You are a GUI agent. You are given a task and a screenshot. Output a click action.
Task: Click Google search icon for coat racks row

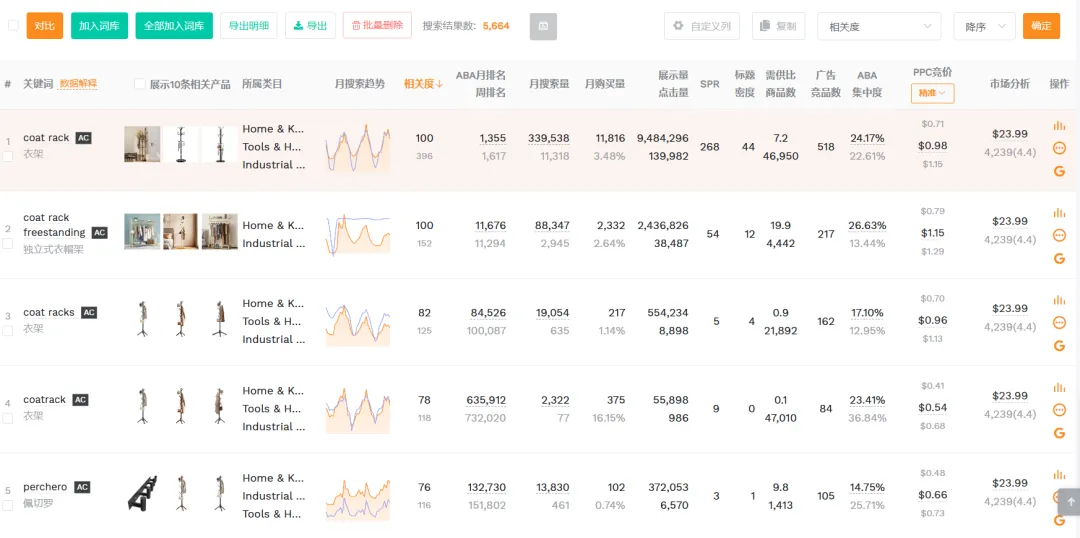click(x=1059, y=345)
